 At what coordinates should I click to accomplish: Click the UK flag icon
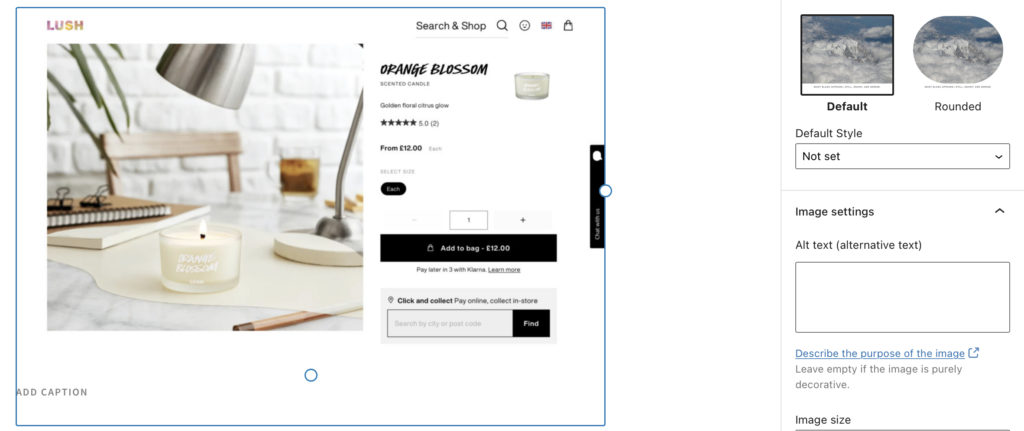pyautogui.click(x=547, y=25)
